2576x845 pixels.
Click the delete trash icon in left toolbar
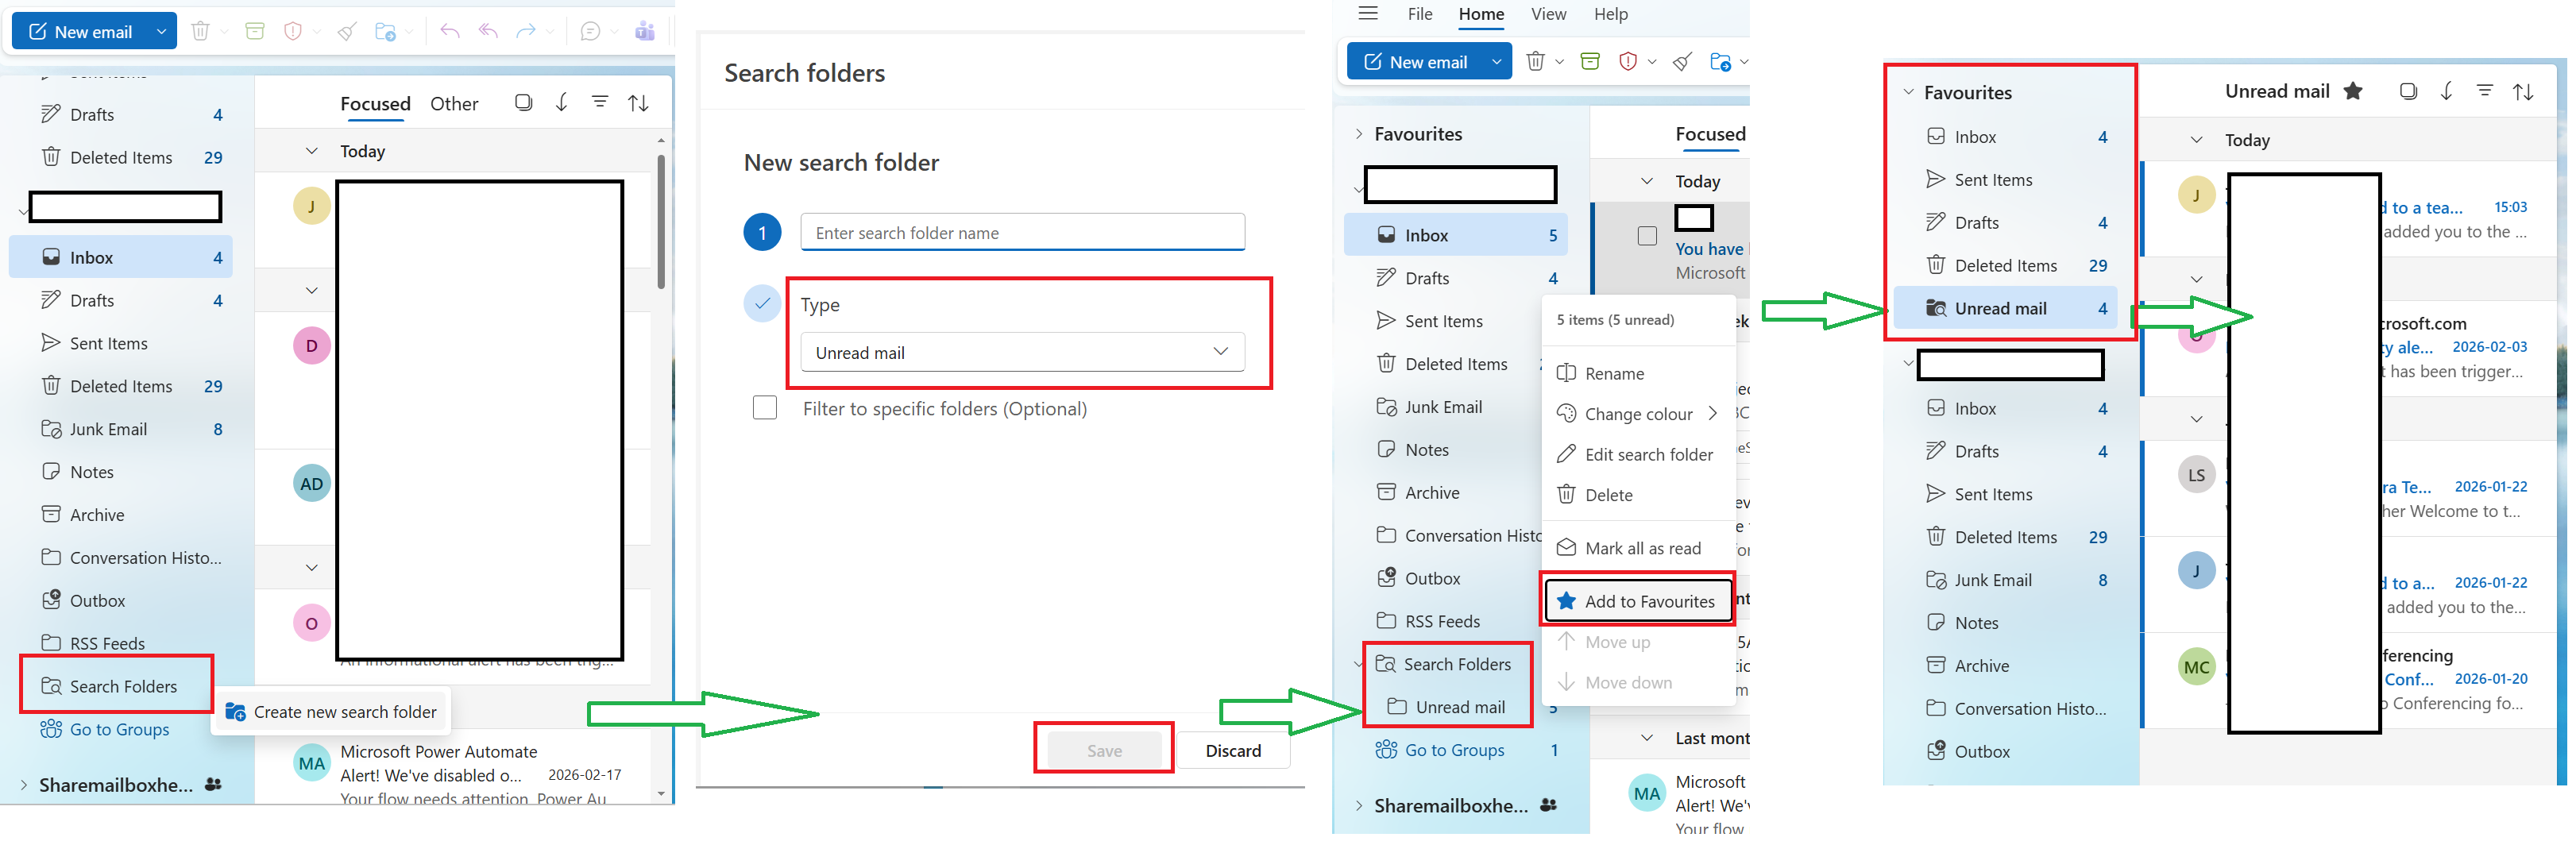(200, 31)
